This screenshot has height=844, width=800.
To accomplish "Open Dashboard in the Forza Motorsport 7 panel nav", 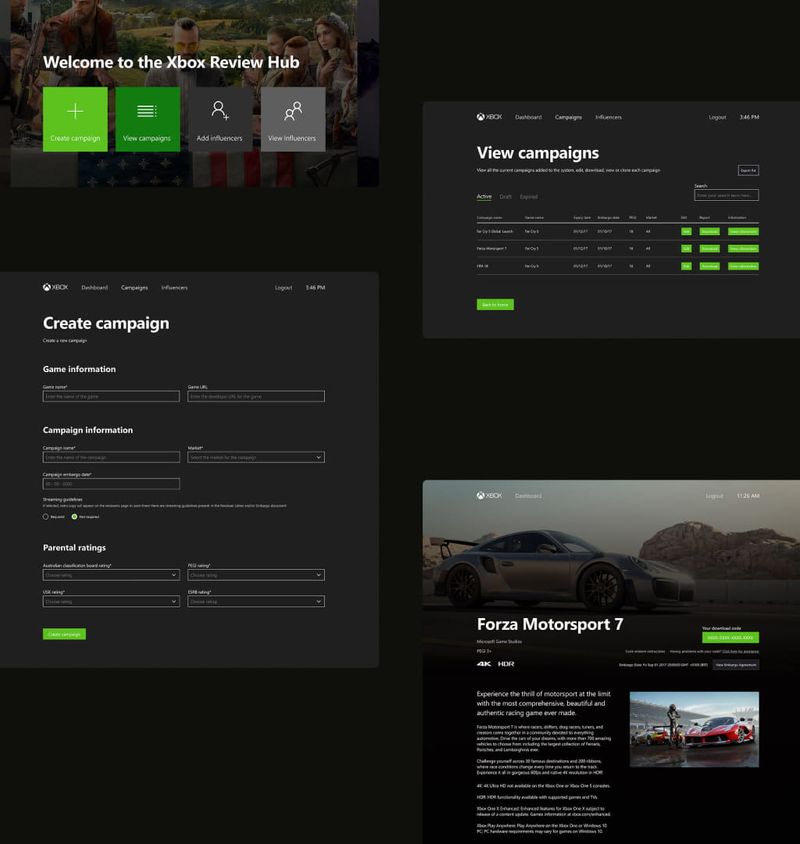I will [x=528, y=496].
